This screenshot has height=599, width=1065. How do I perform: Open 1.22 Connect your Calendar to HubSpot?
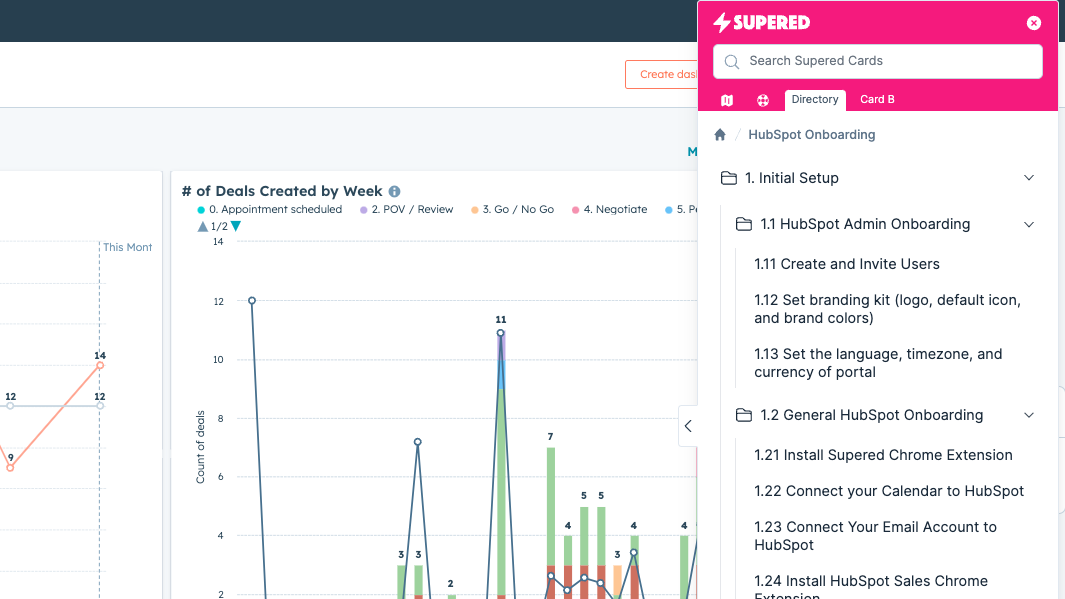pyautogui.click(x=888, y=491)
